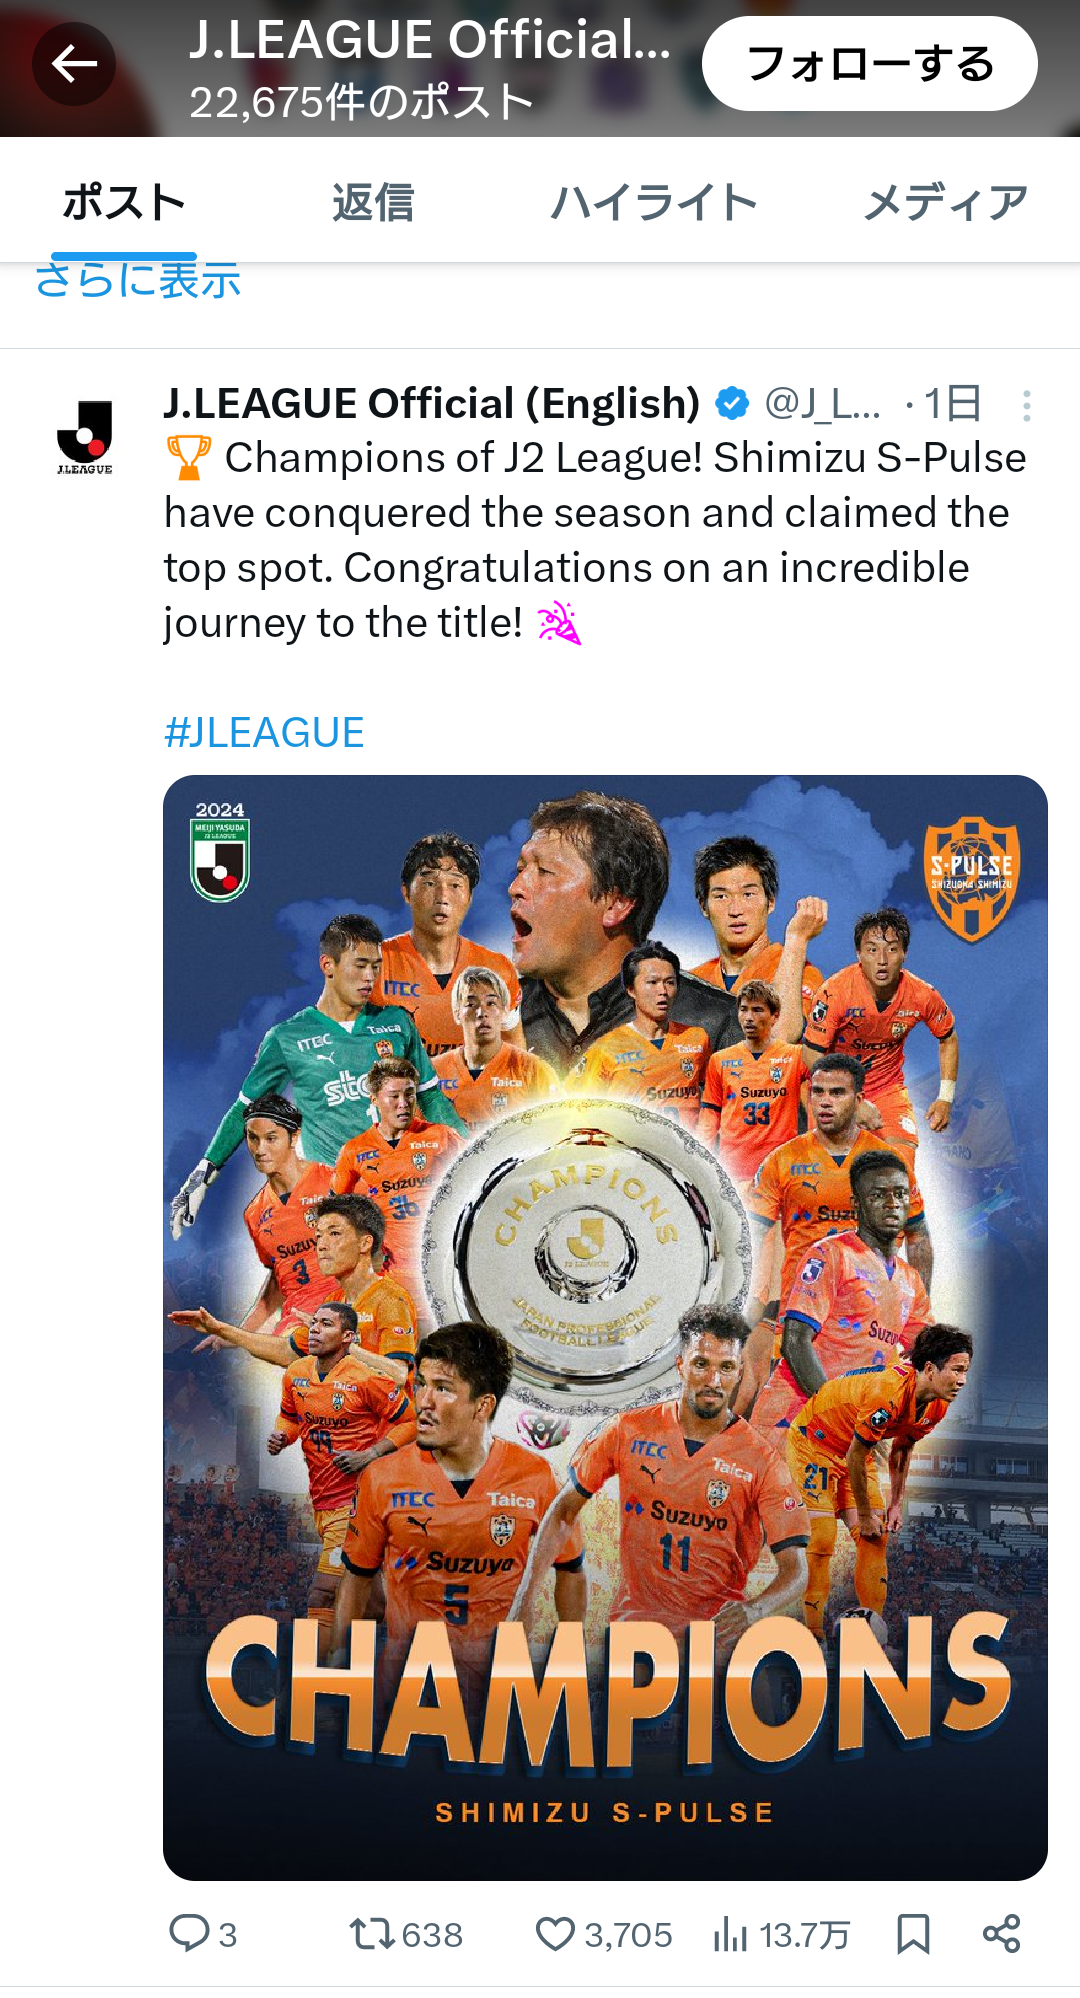Open the メディア tab
1080x1998 pixels.
point(945,203)
